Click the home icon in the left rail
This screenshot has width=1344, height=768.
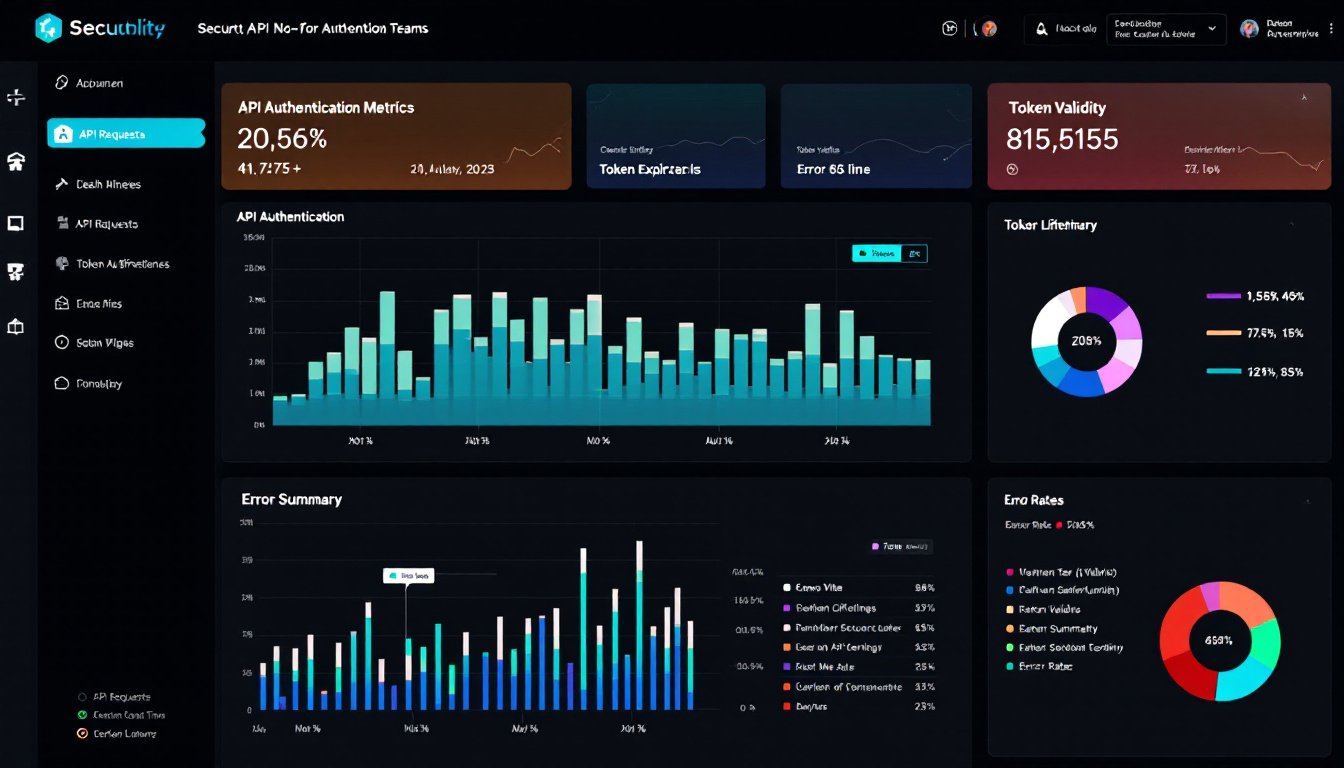[16, 162]
